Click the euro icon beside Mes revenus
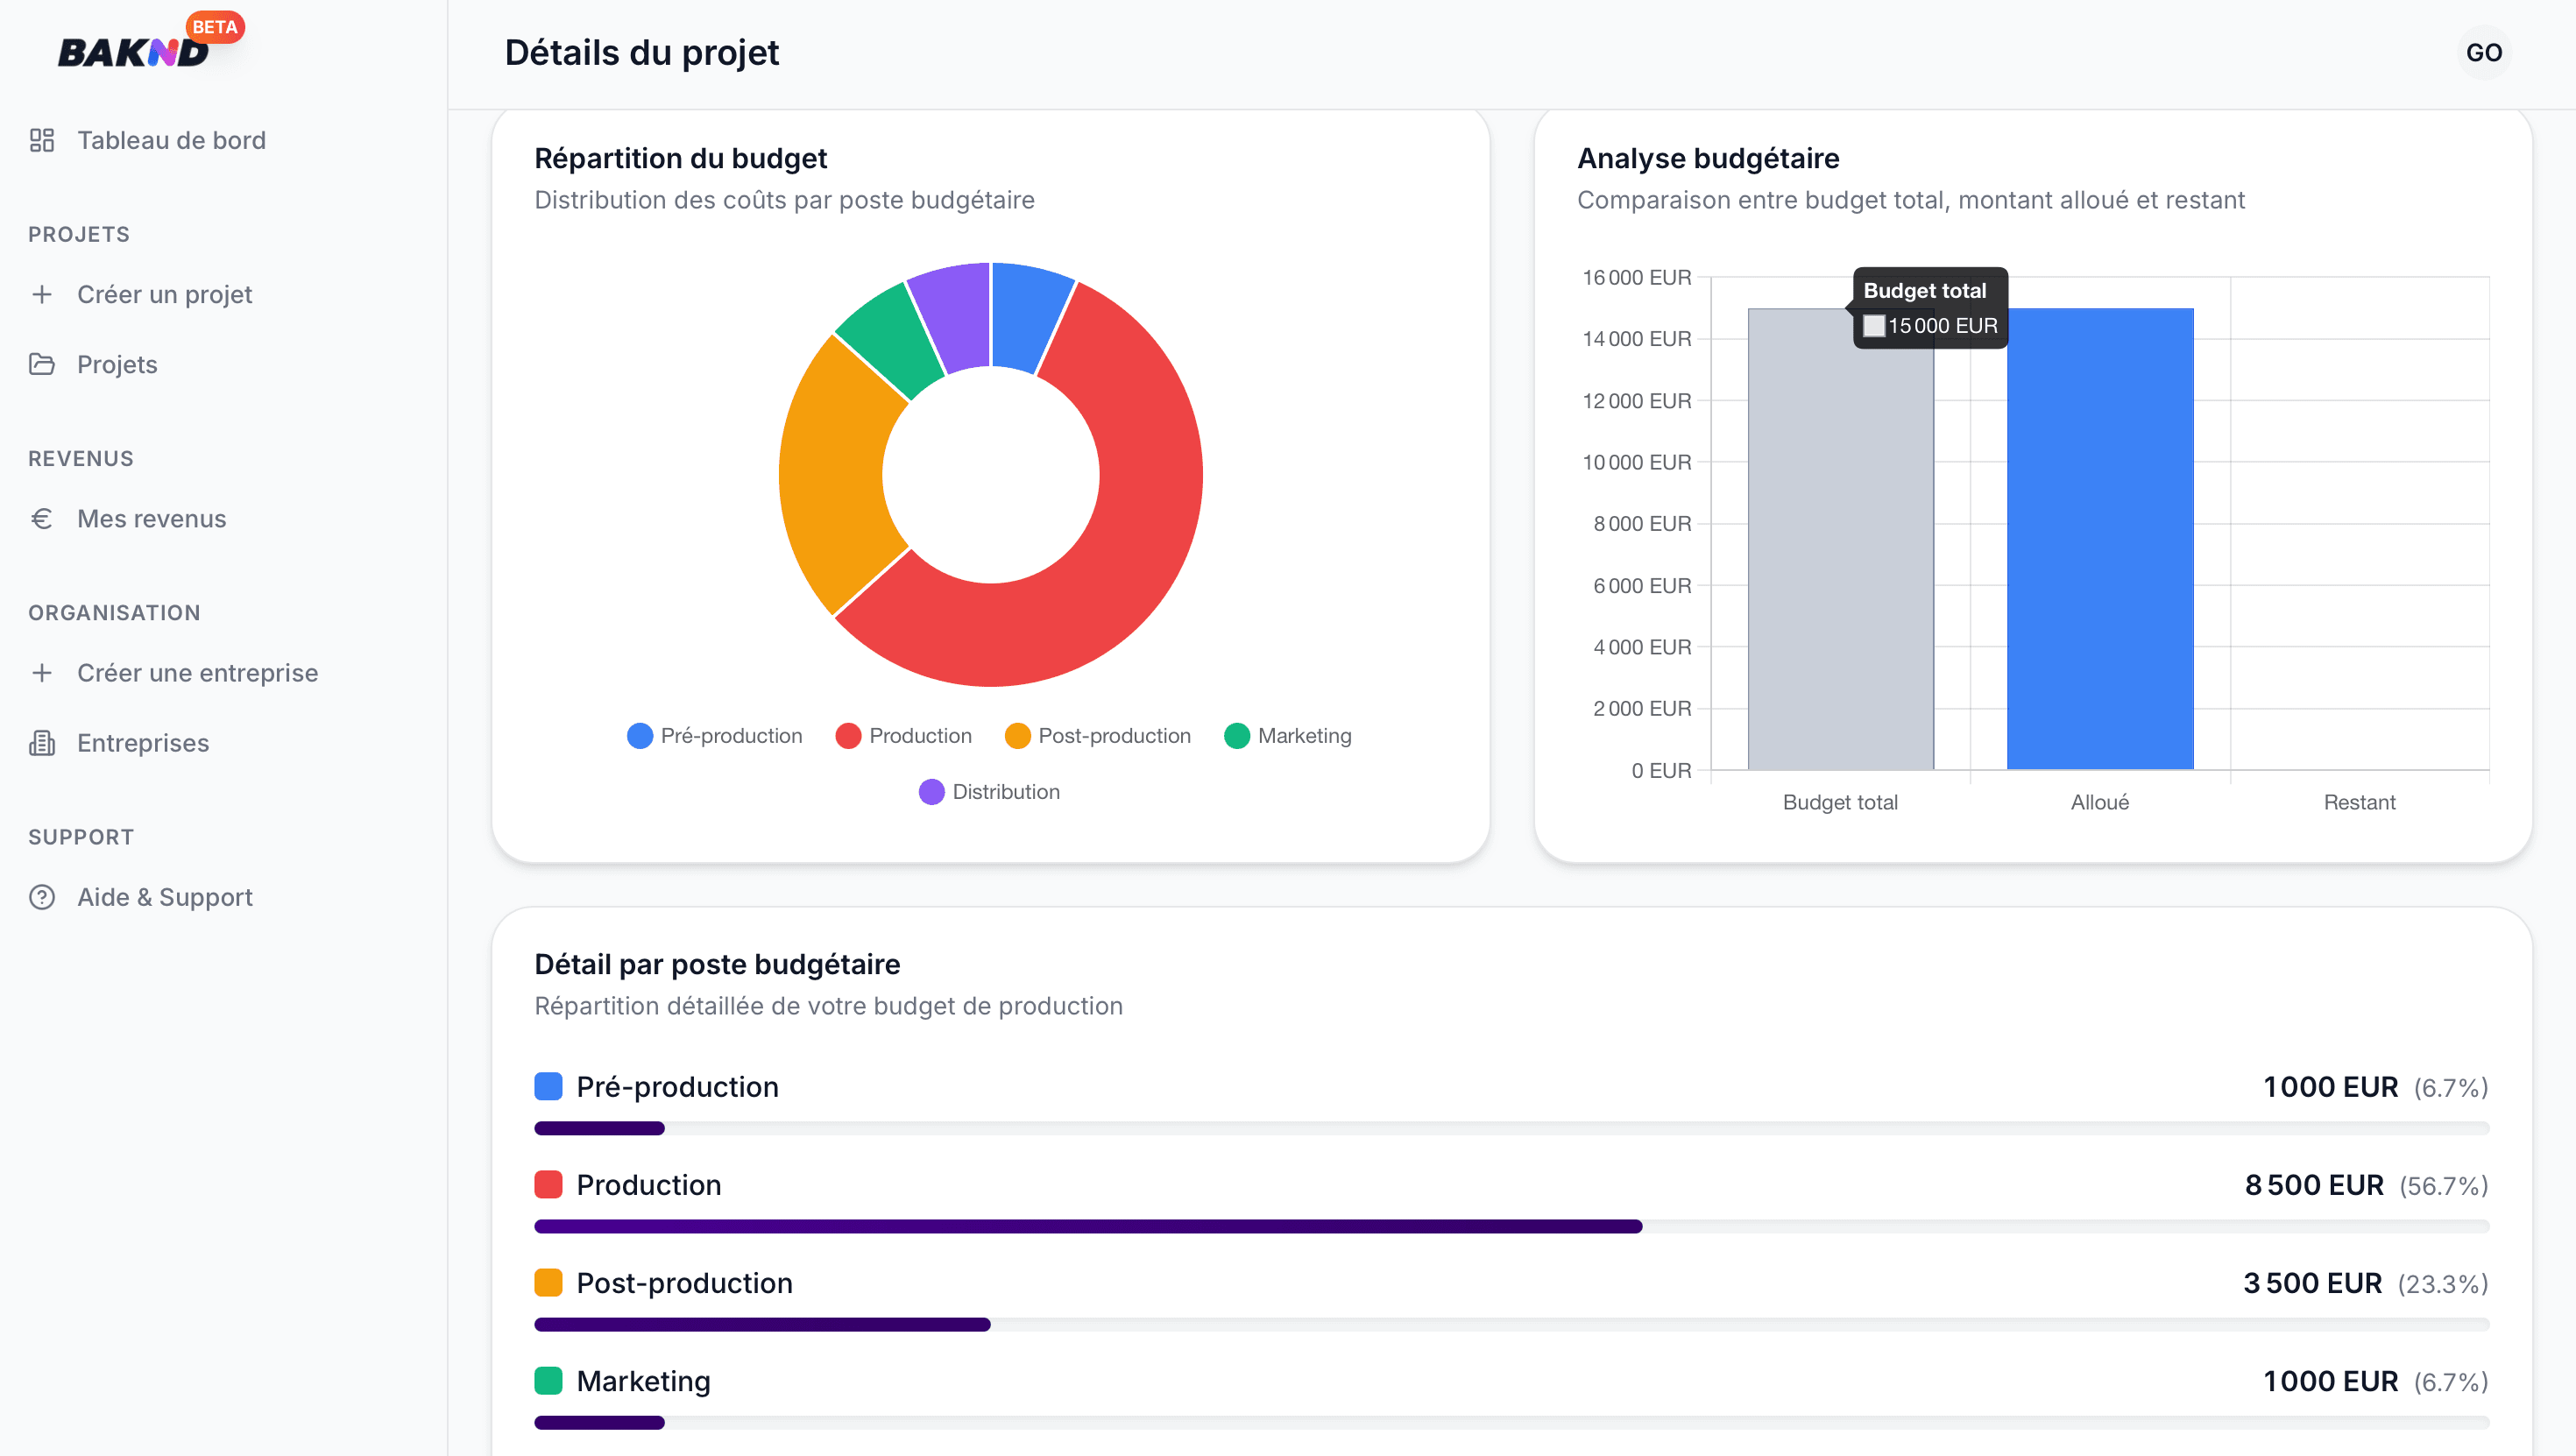Image resolution: width=2576 pixels, height=1456 pixels. 42,518
